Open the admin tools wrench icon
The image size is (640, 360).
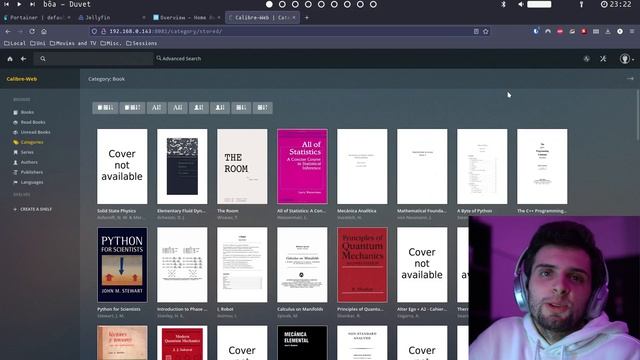pyautogui.click(x=603, y=59)
